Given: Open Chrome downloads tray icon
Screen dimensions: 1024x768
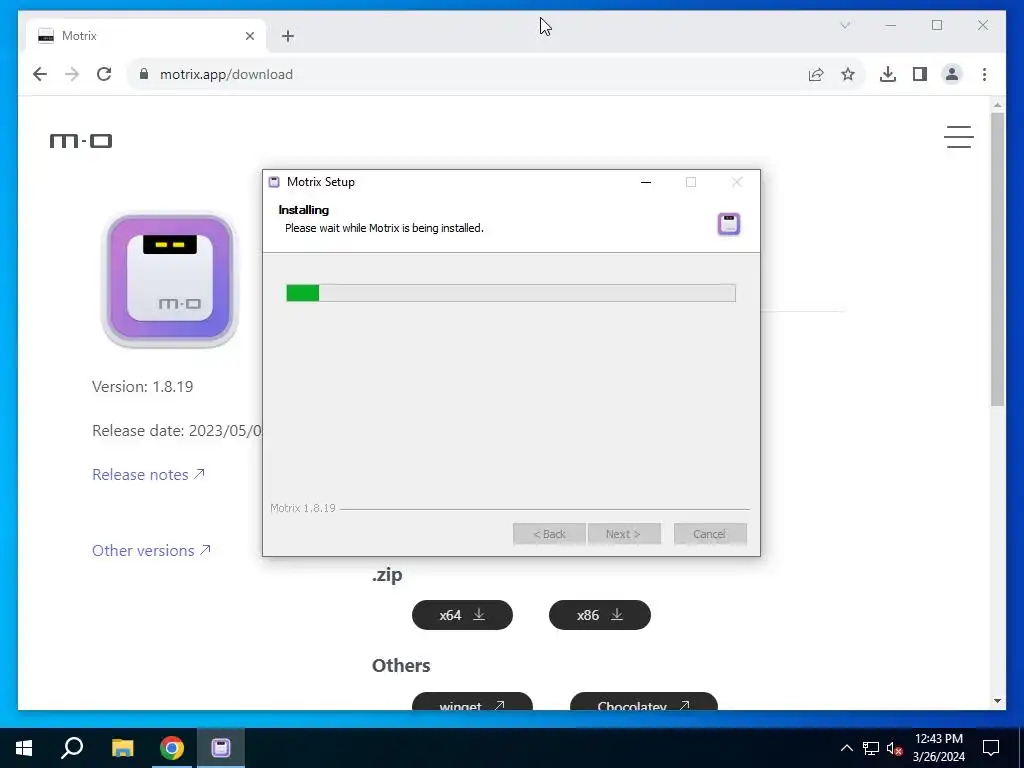Looking at the screenshot, I should 888,74.
